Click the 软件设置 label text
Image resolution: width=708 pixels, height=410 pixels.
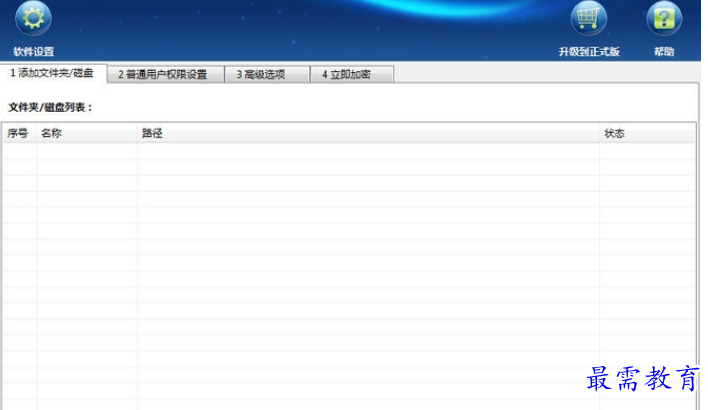pyautogui.click(x=33, y=51)
